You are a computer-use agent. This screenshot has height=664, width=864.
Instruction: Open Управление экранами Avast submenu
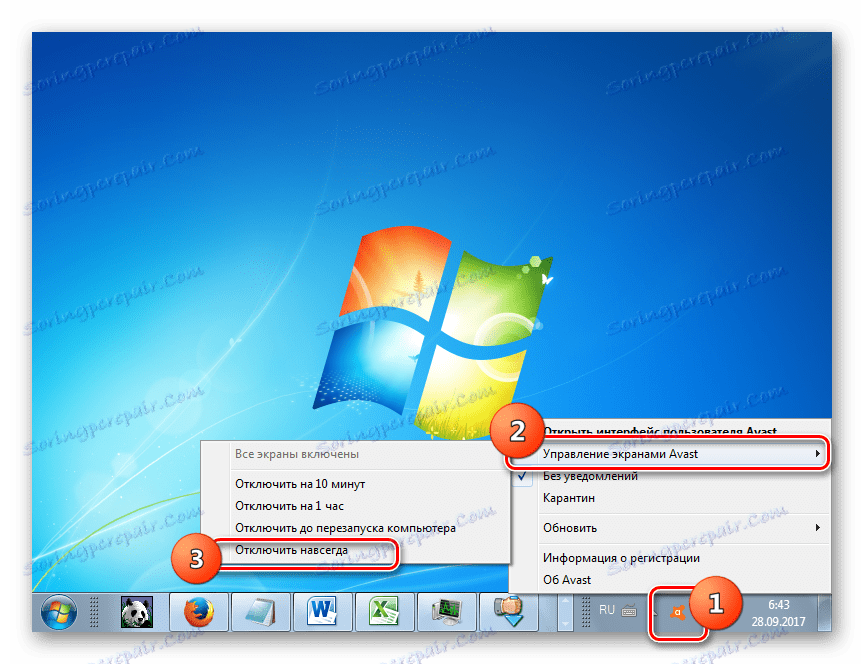click(668, 454)
